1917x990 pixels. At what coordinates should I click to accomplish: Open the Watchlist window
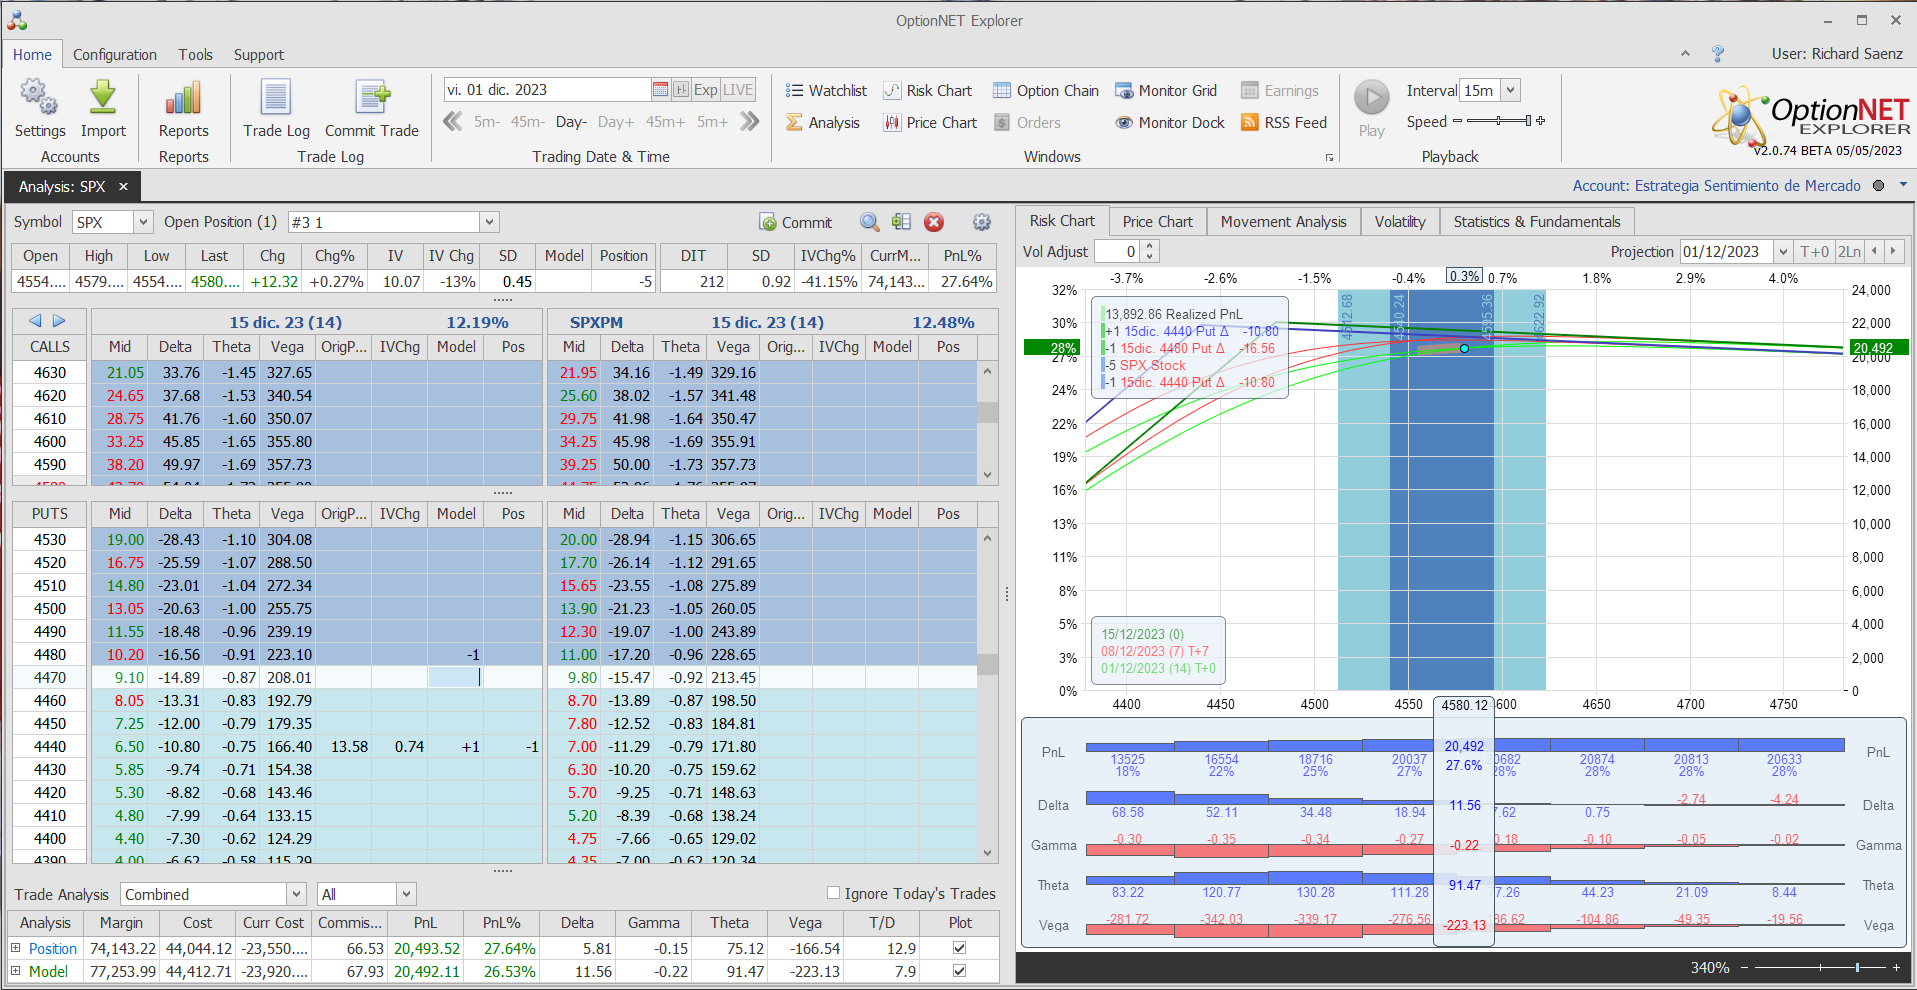tap(826, 91)
